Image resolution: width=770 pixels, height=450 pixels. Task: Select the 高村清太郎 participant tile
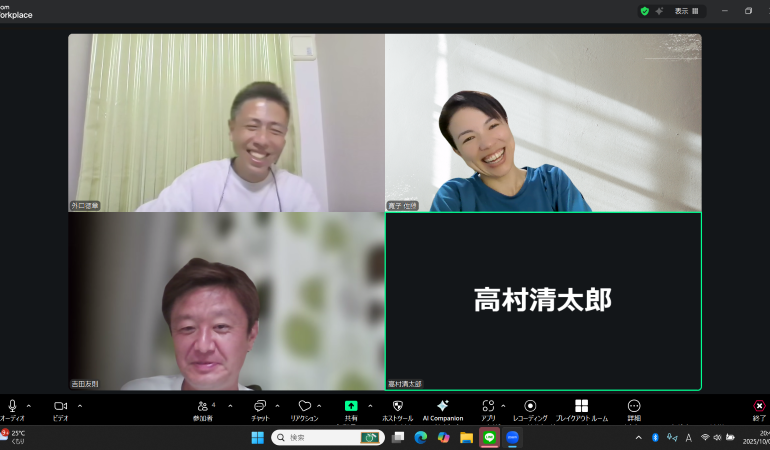tap(543, 300)
